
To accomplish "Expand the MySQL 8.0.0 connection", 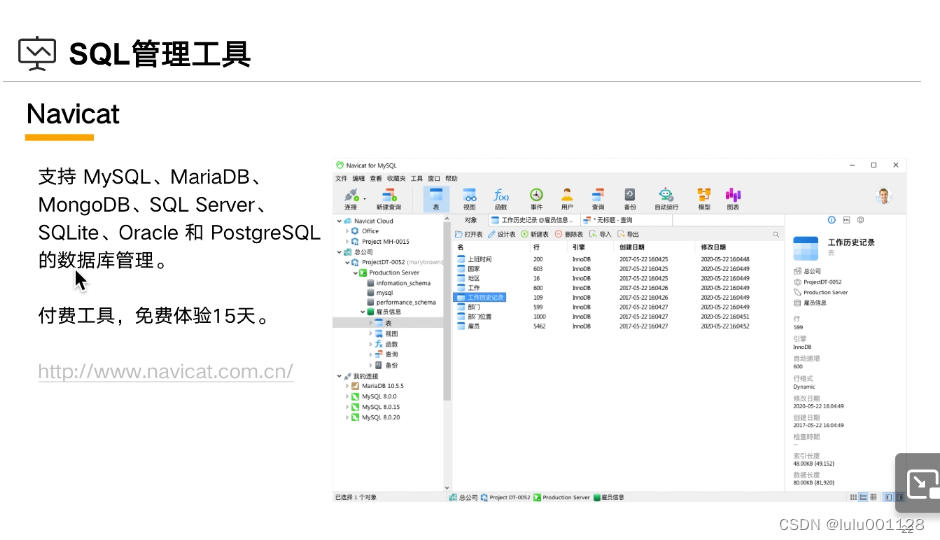I will pyautogui.click(x=347, y=397).
